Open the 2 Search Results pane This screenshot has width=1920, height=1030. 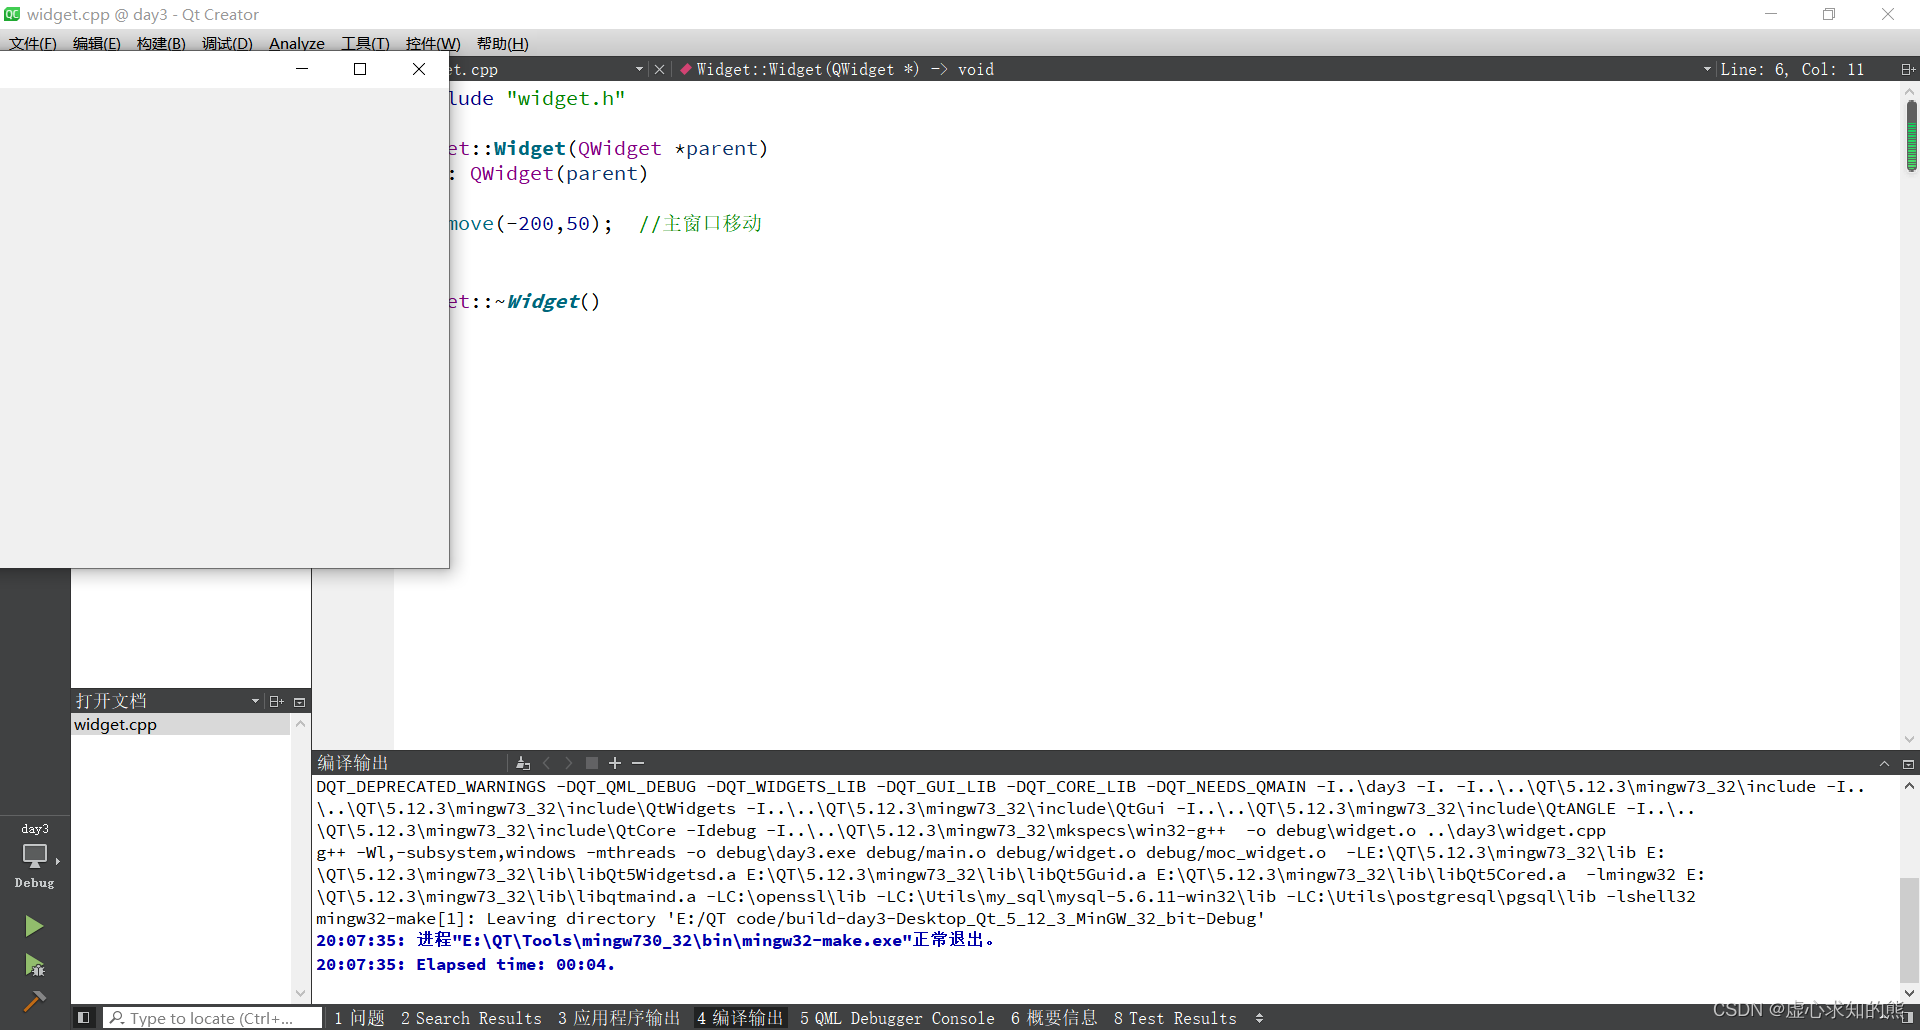[x=471, y=1018]
